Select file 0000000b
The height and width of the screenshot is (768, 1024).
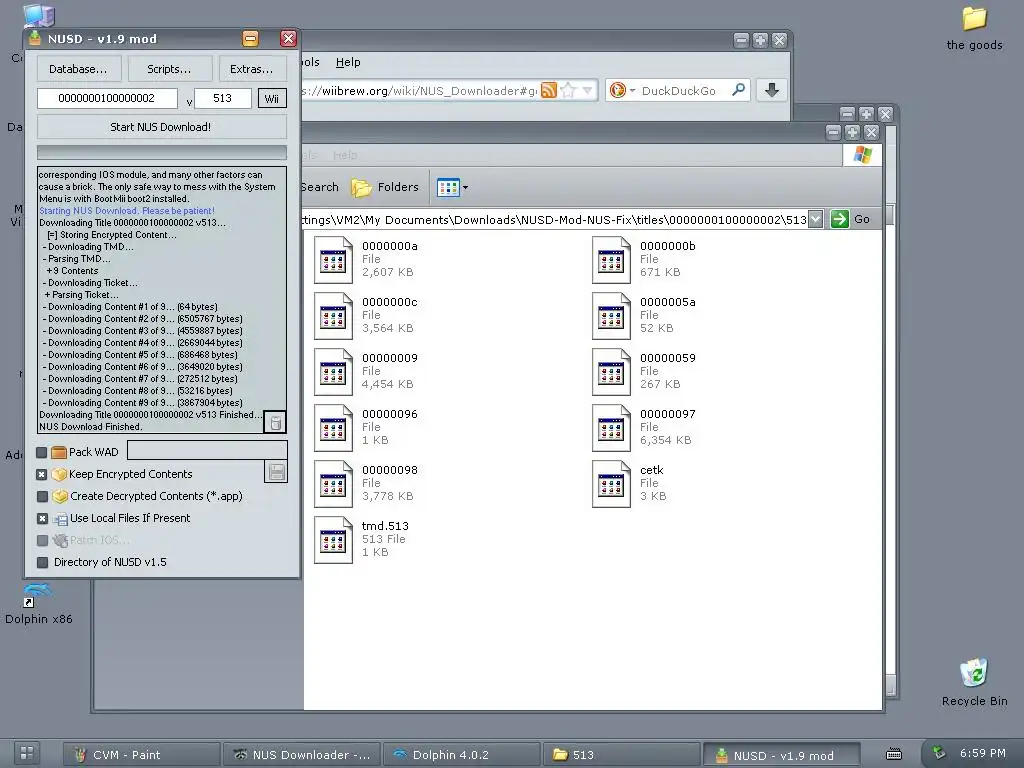644,259
